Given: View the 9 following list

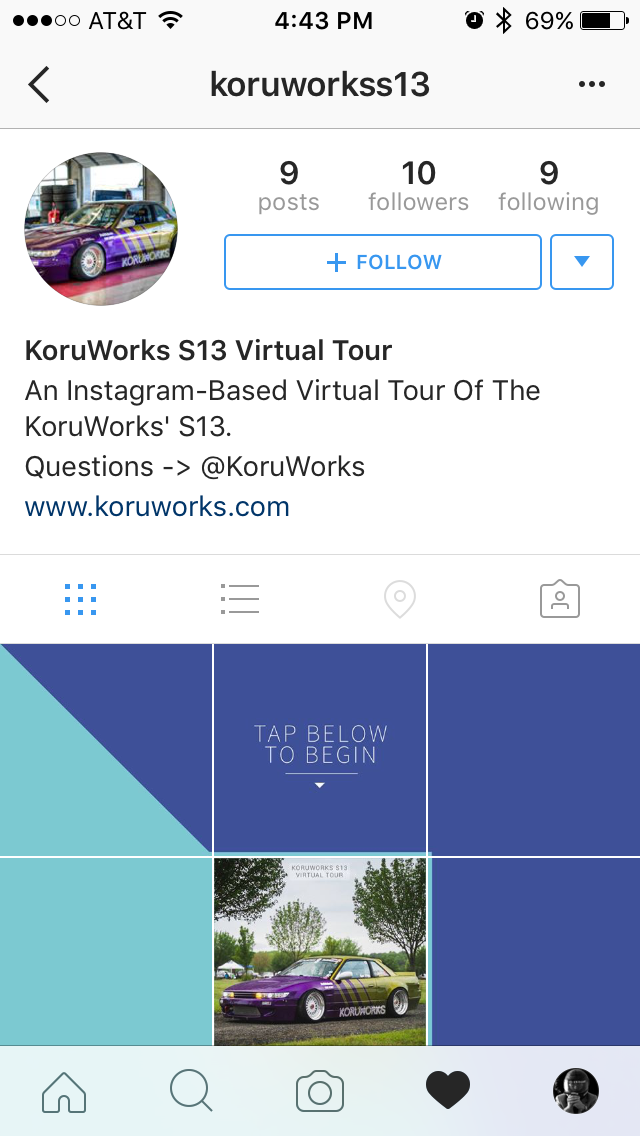Looking at the screenshot, I should click(x=549, y=186).
